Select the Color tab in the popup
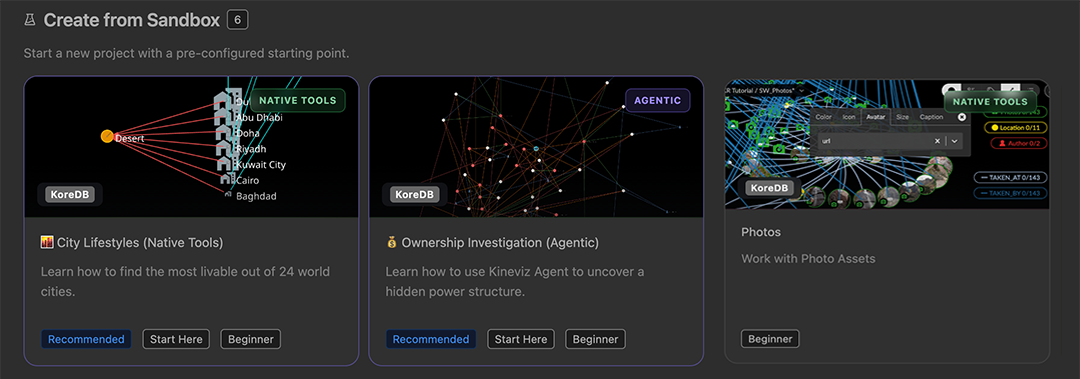The height and width of the screenshot is (379, 1080). (823, 117)
